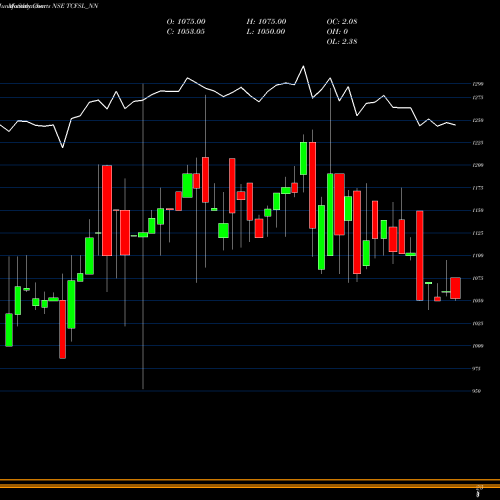Click the 950 price axis label
500x500 pixels.
pos(477,391)
